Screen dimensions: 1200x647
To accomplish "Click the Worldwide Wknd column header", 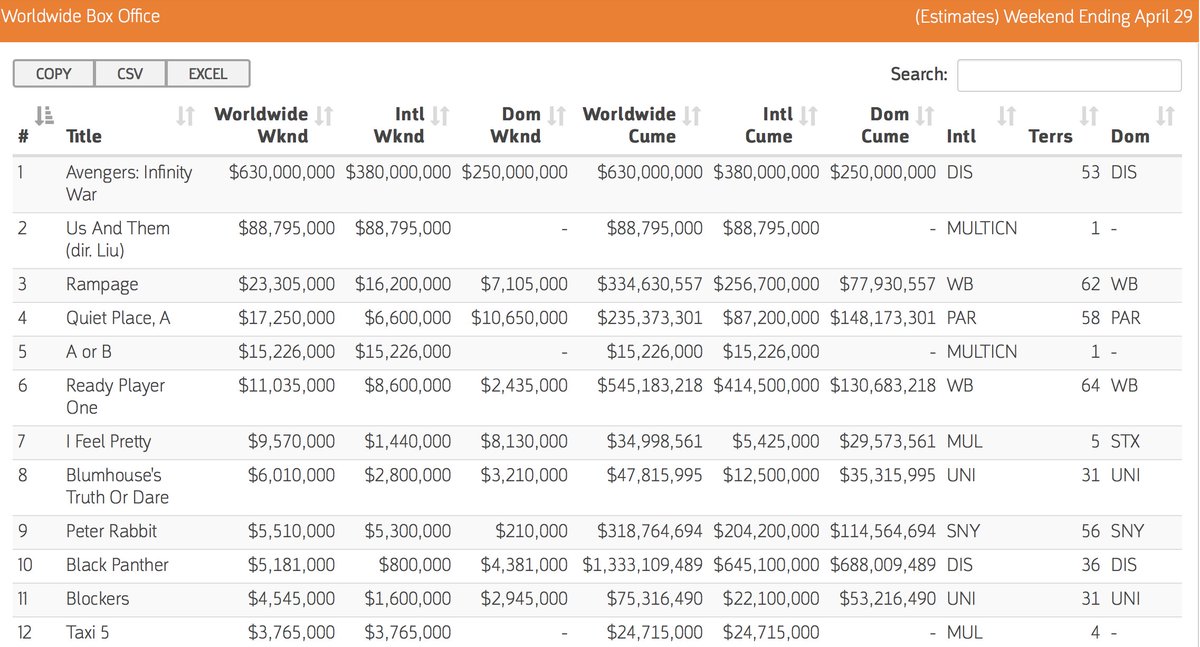I will click(x=261, y=125).
